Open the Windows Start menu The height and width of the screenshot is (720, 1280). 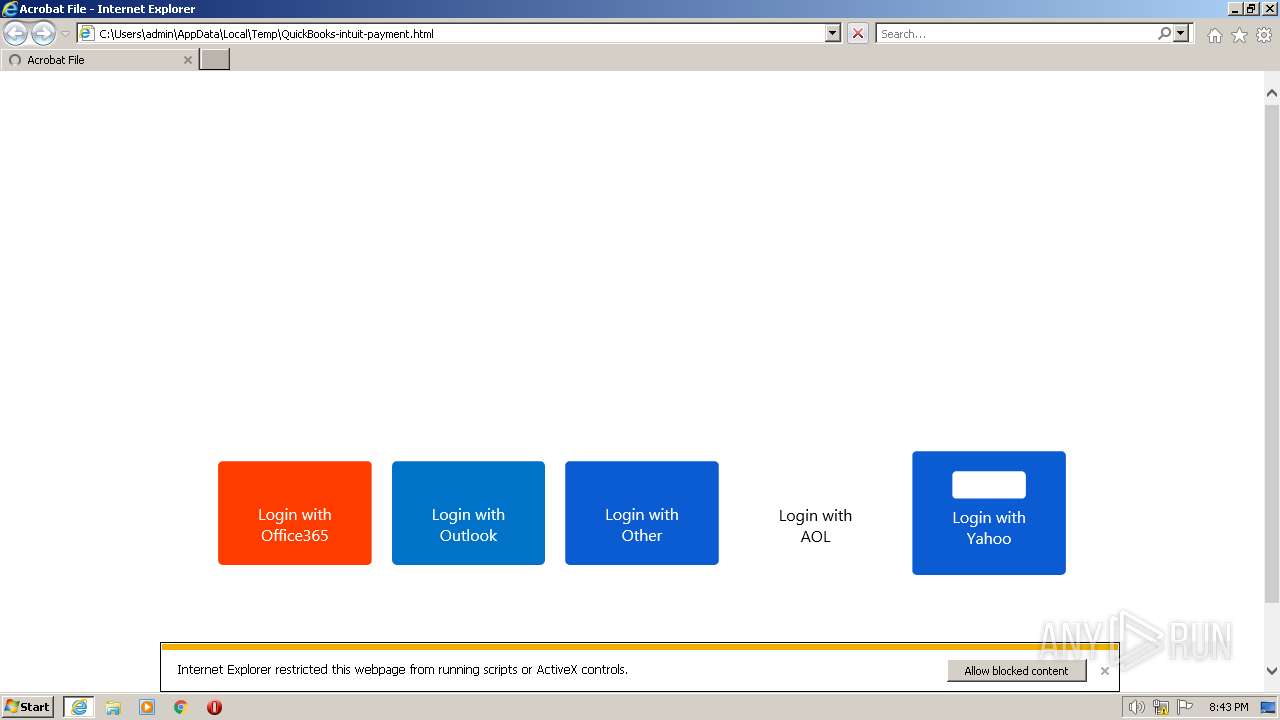pyautogui.click(x=27, y=707)
